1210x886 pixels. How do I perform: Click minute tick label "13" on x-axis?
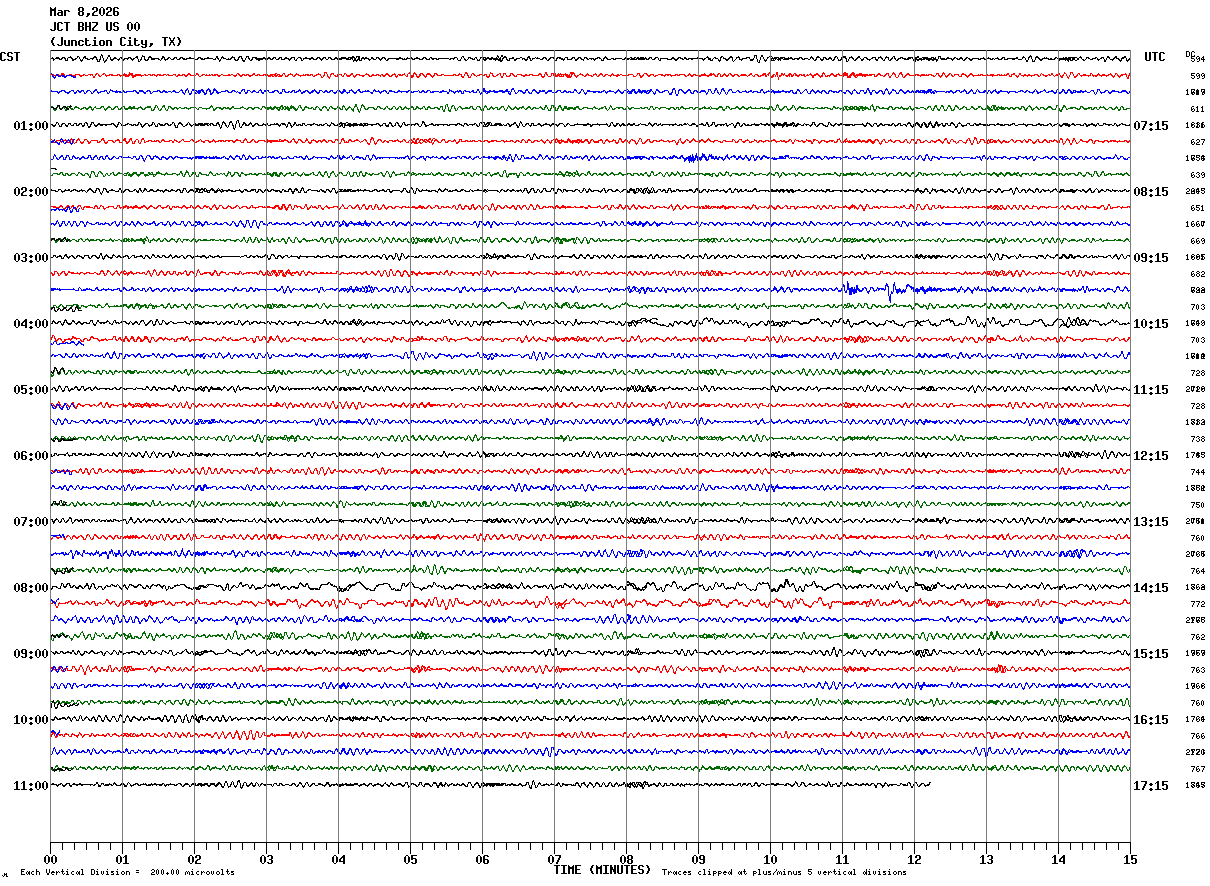point(986,860)
